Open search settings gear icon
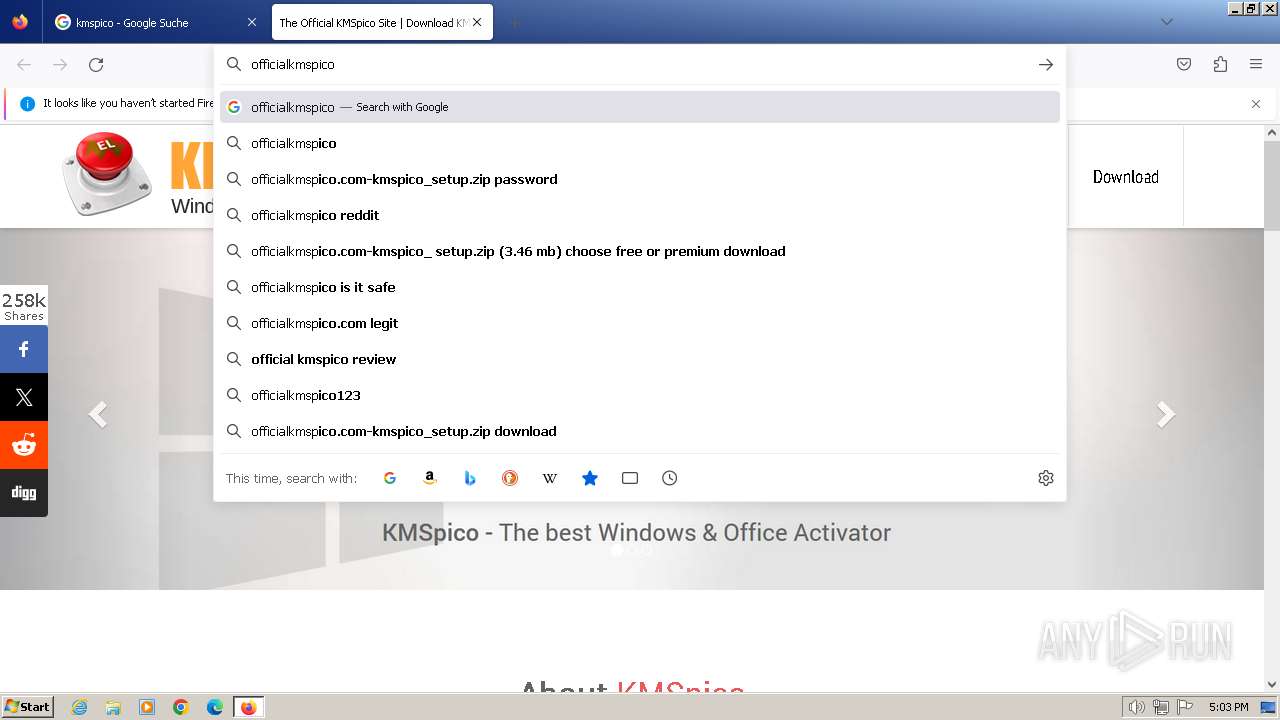The width and height of the screenshot is (1280, 720). pos(1046,478)
